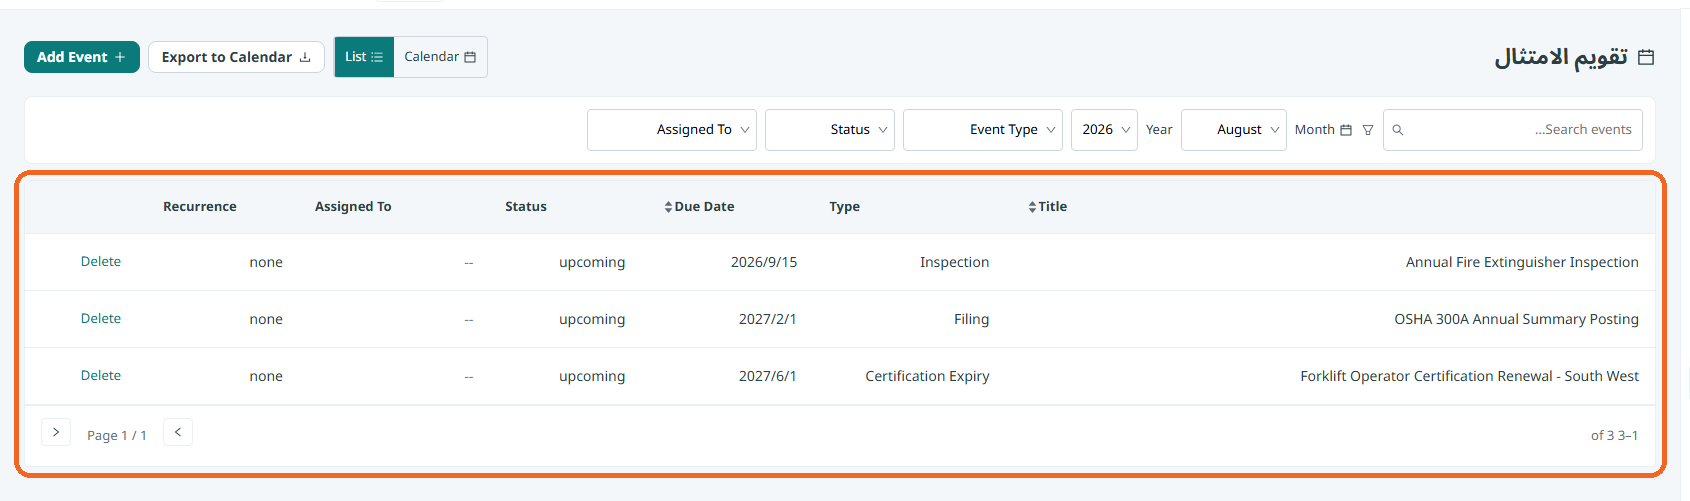Image resolution: width=1690 pixels, height=501 pixels.
Task: Focus the Search events field
Action: point(1513,130)
